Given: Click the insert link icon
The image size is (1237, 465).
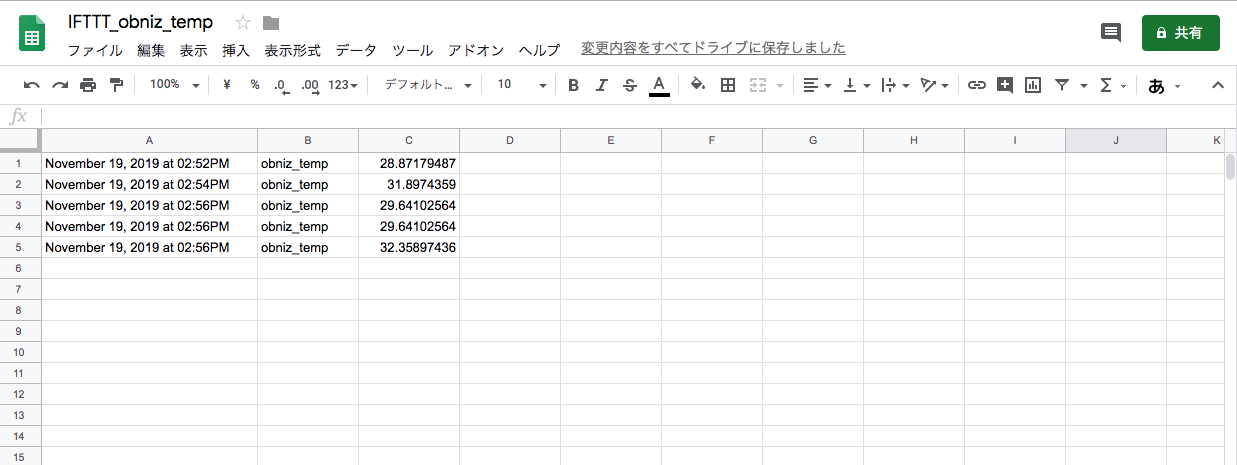Looking at the screenshot, I should click(976, 85).
